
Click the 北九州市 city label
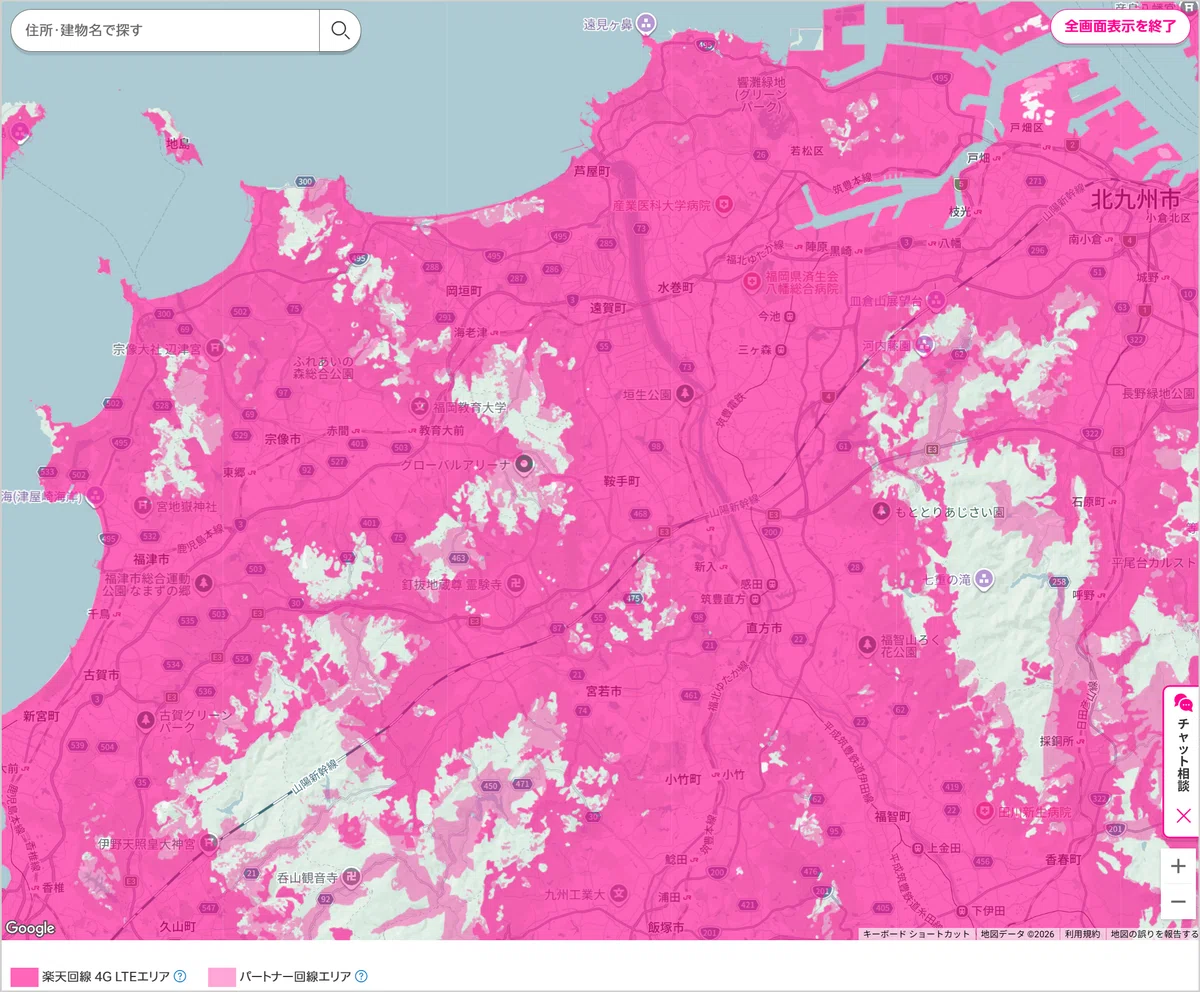(1136, 198)
